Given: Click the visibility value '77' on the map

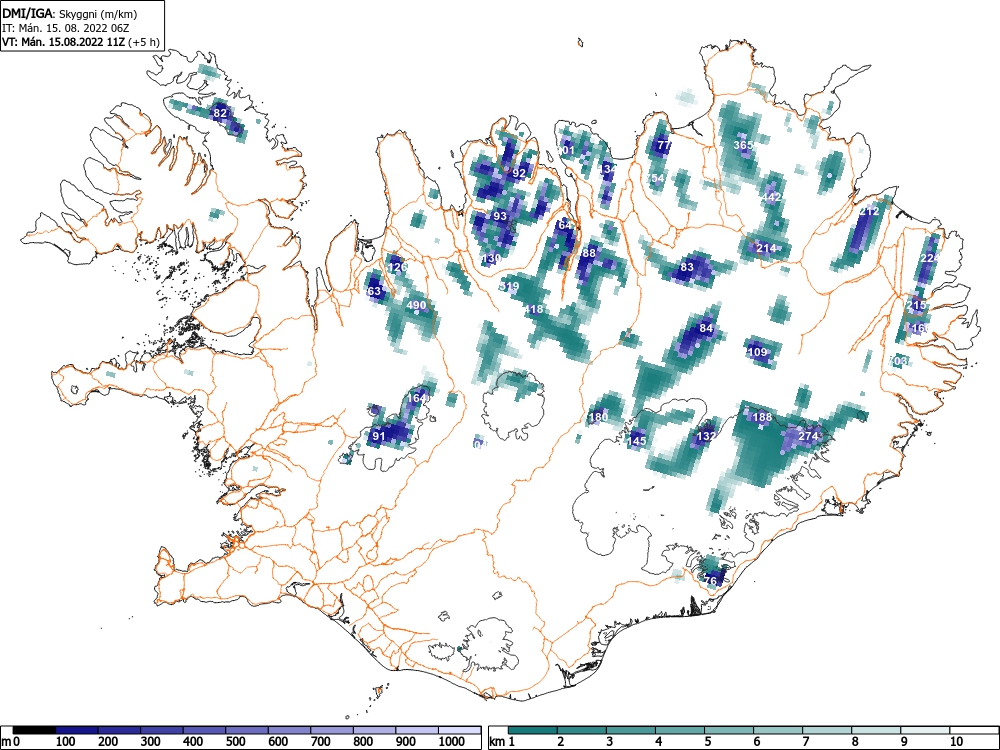Looking at the screenshot, I should pos(664,145).
